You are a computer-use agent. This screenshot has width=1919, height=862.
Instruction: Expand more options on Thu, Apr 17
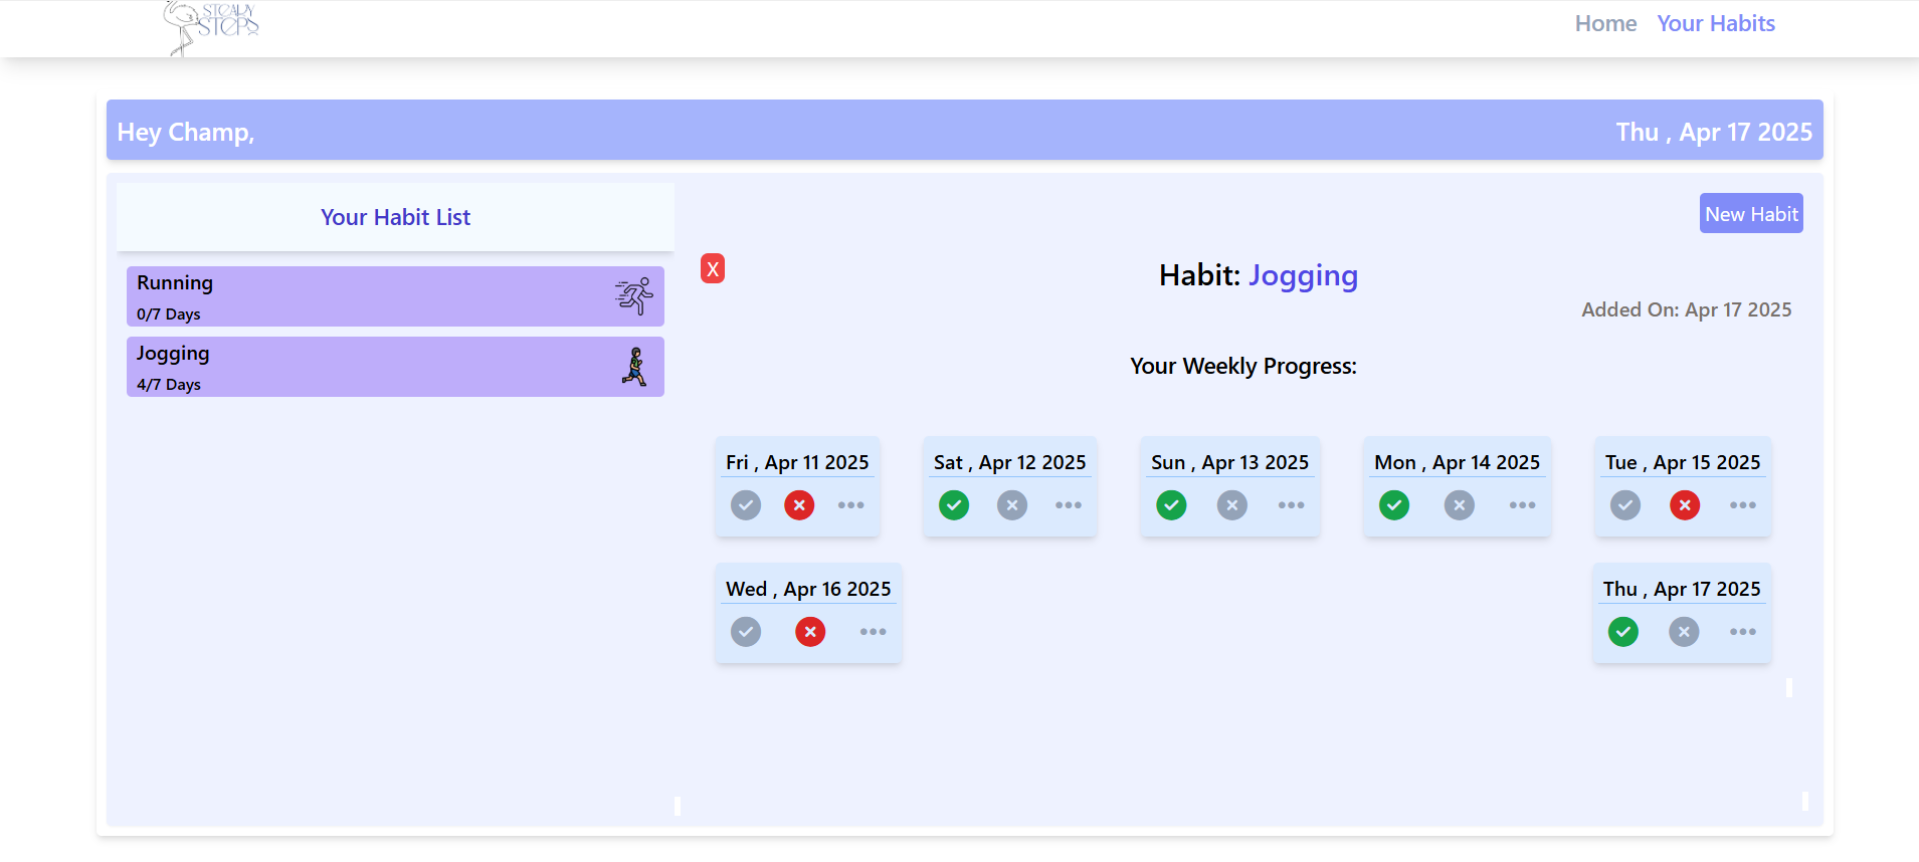click(1743, 632)
